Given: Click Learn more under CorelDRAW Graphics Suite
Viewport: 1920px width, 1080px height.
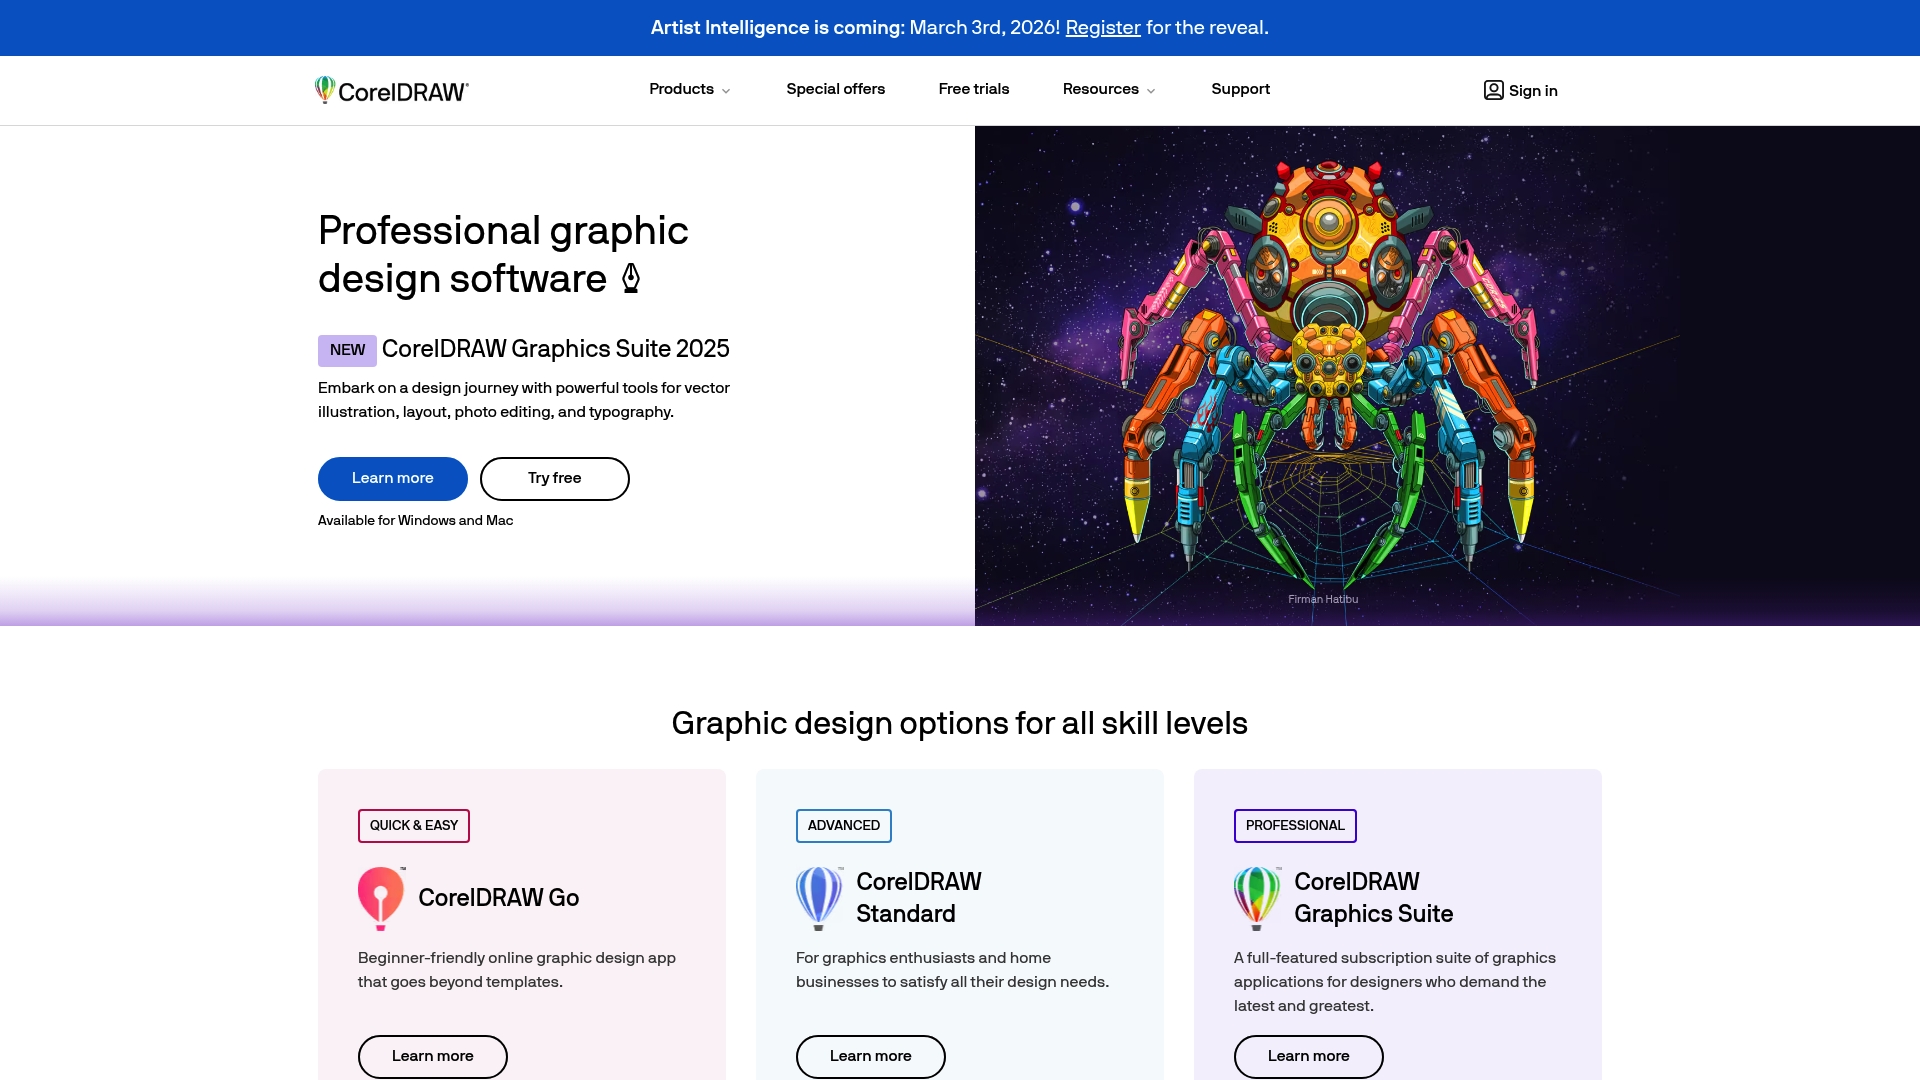Looking at the screenshot, I should [1308, 1056].
